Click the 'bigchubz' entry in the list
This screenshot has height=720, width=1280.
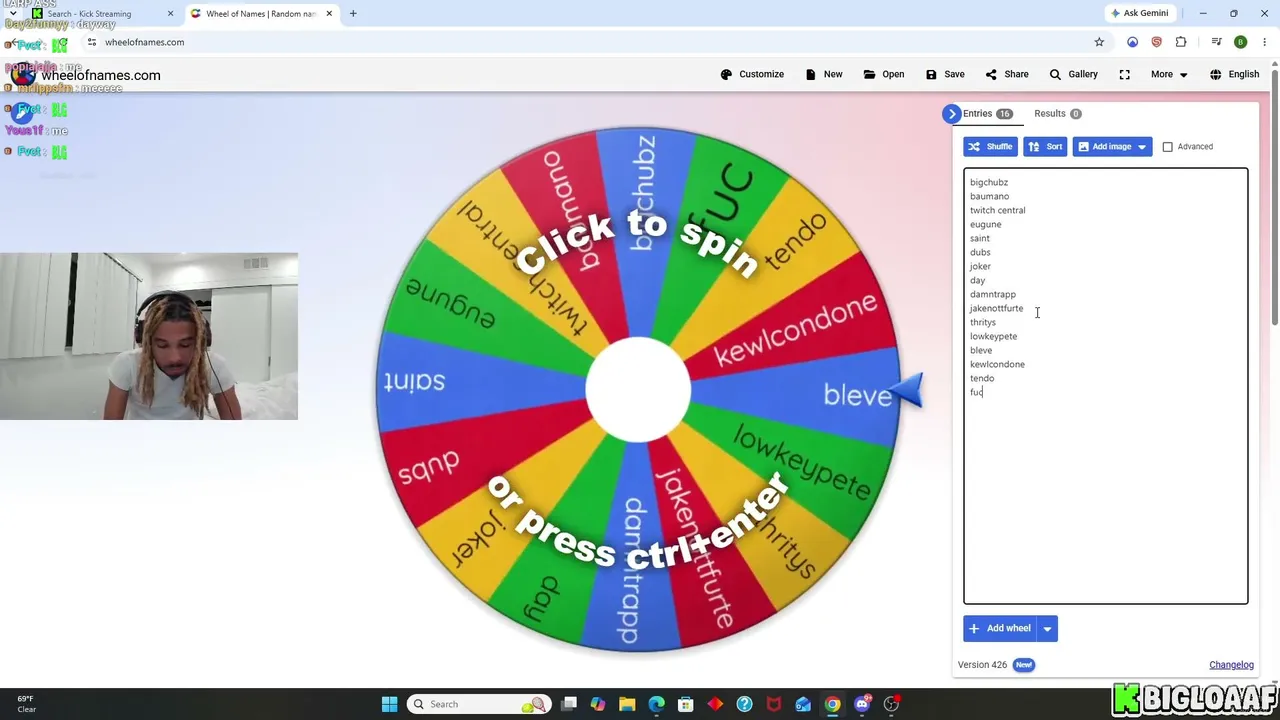coord(989,183)
